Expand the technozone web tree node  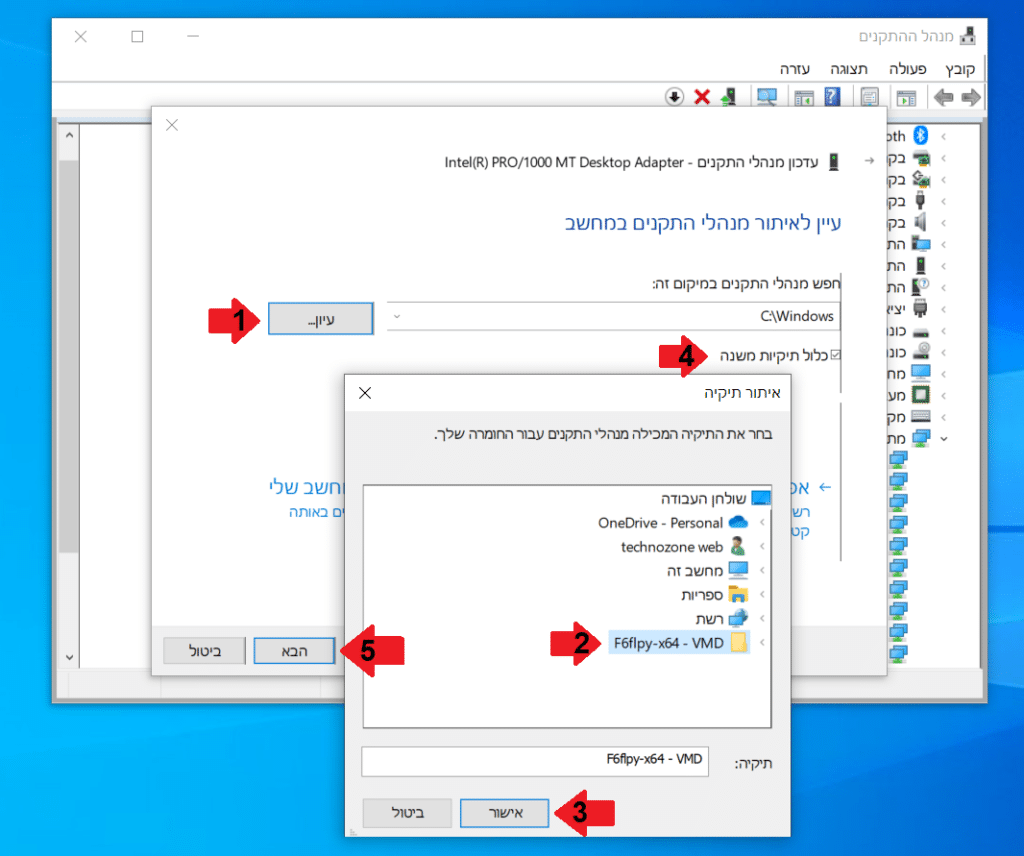pos(763,547)
